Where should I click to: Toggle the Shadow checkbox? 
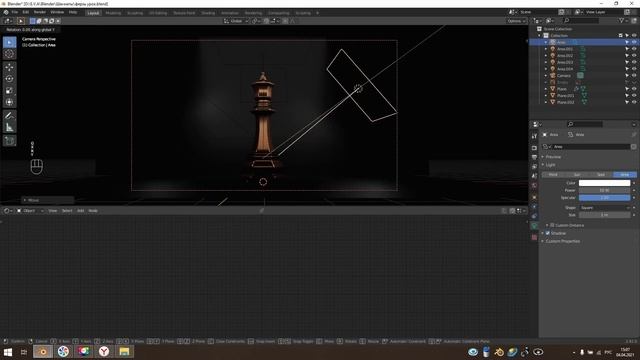(x=548, y=233)
